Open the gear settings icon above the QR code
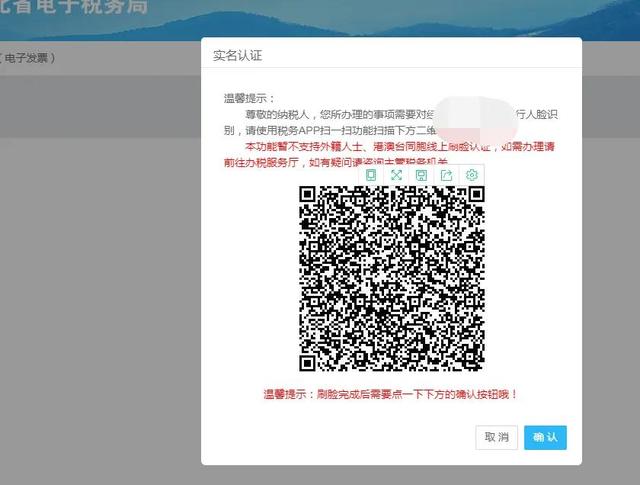Screen dimensions: 640x485 472,175
